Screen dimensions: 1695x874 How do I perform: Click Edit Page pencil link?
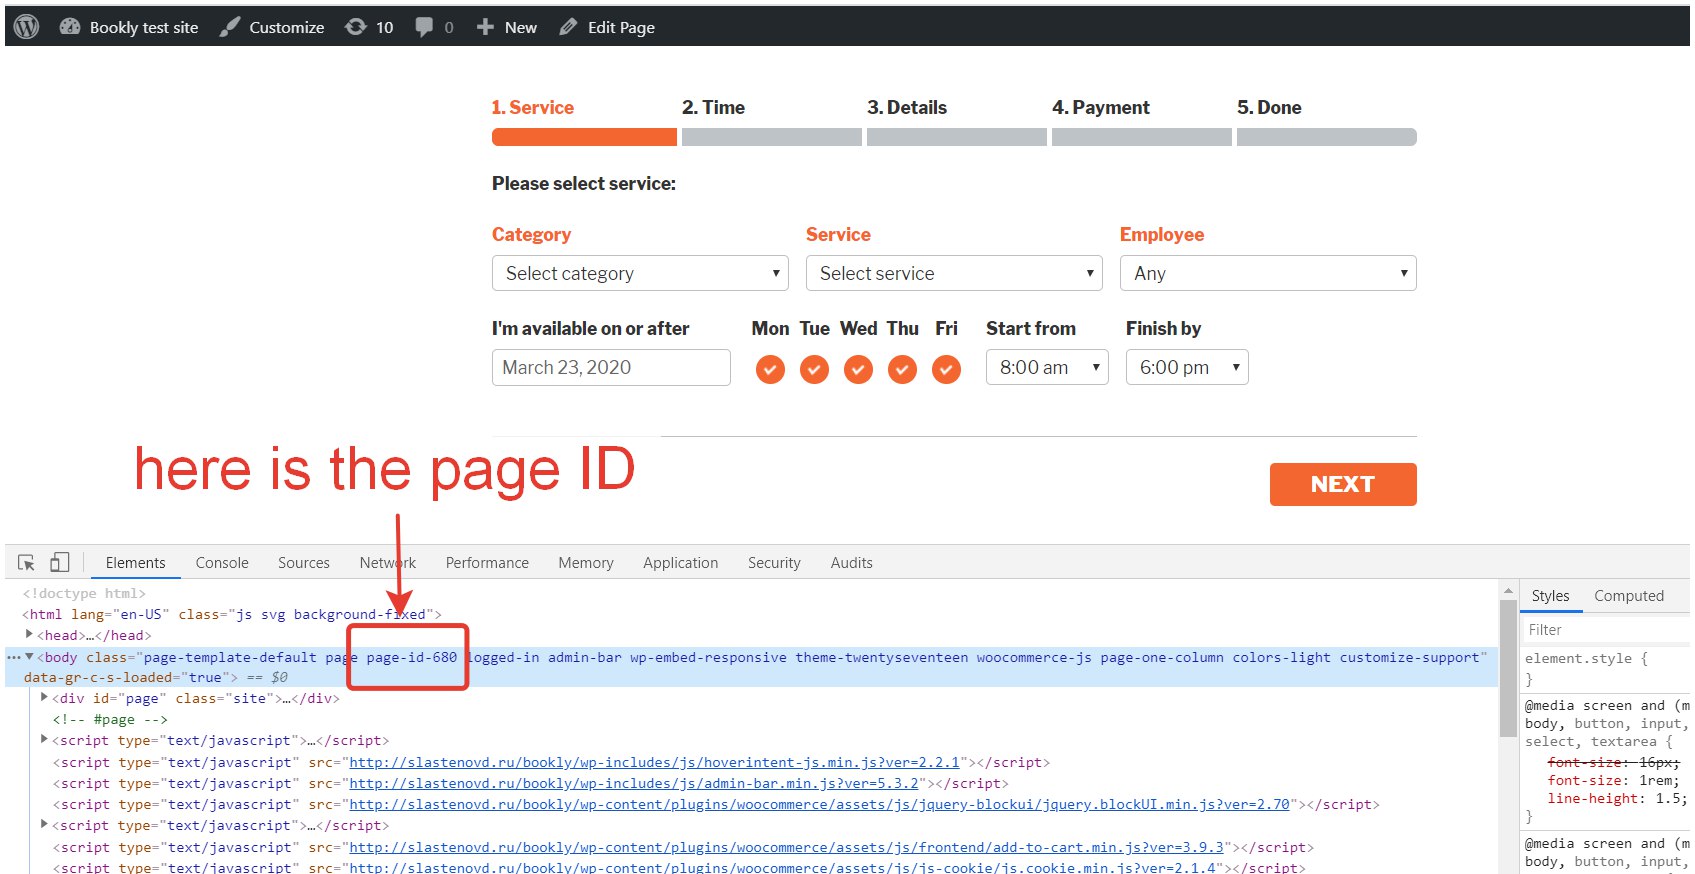(607, 27)
